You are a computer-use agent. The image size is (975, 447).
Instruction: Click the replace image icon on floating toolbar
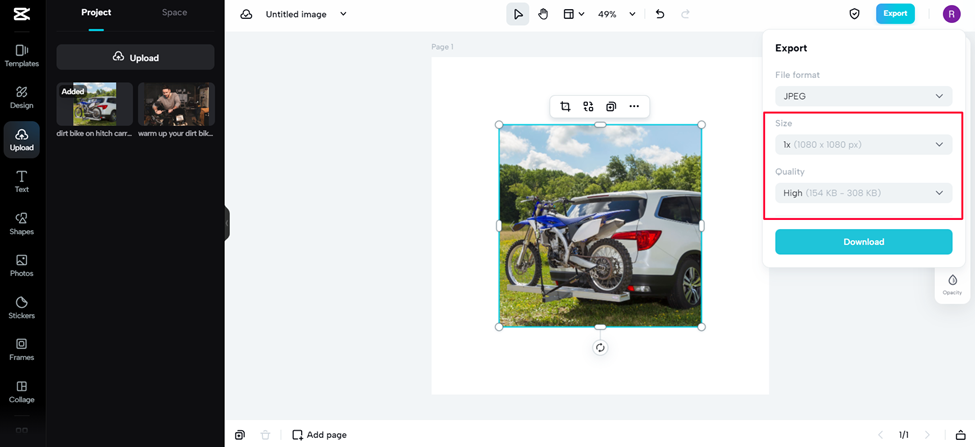click(x=588, y=106)
